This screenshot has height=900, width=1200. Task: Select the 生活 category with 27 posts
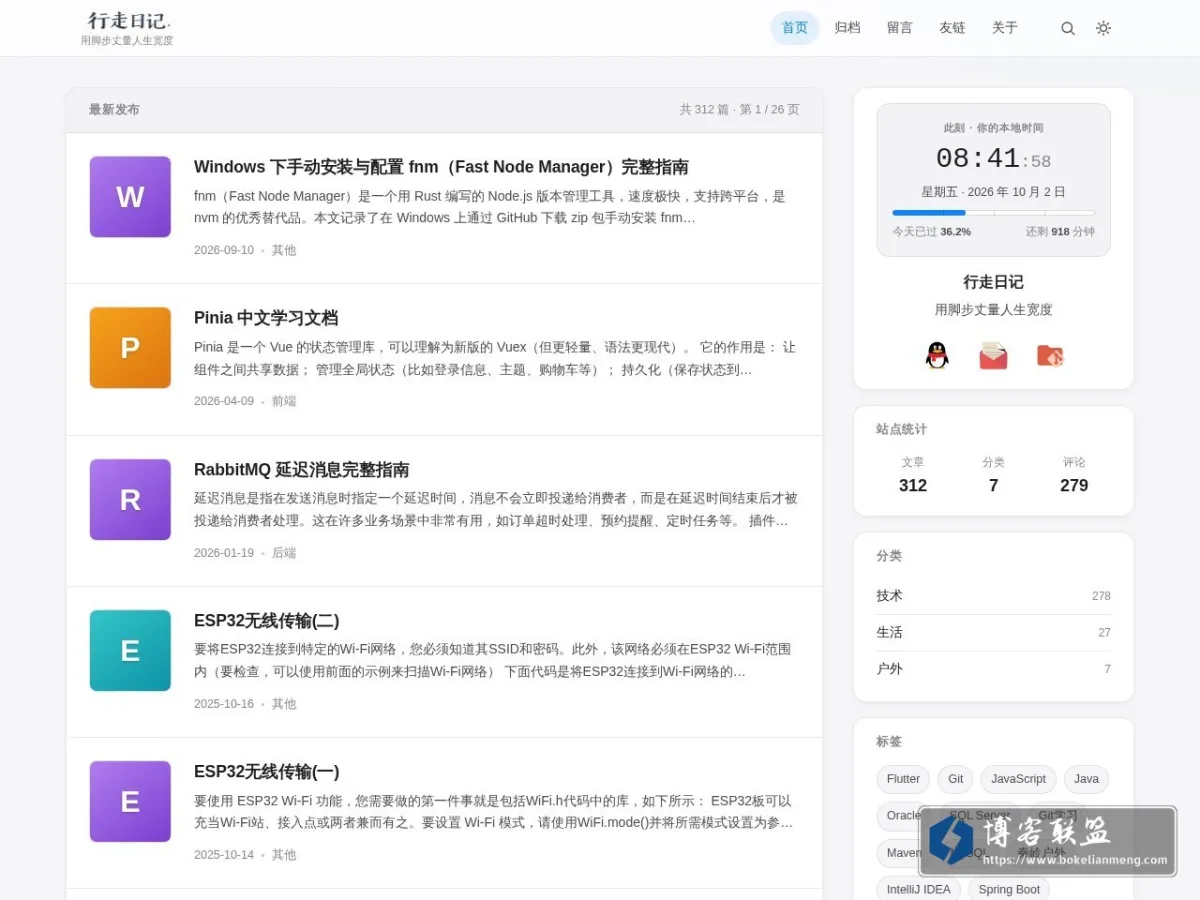click(x=993, y=633)
